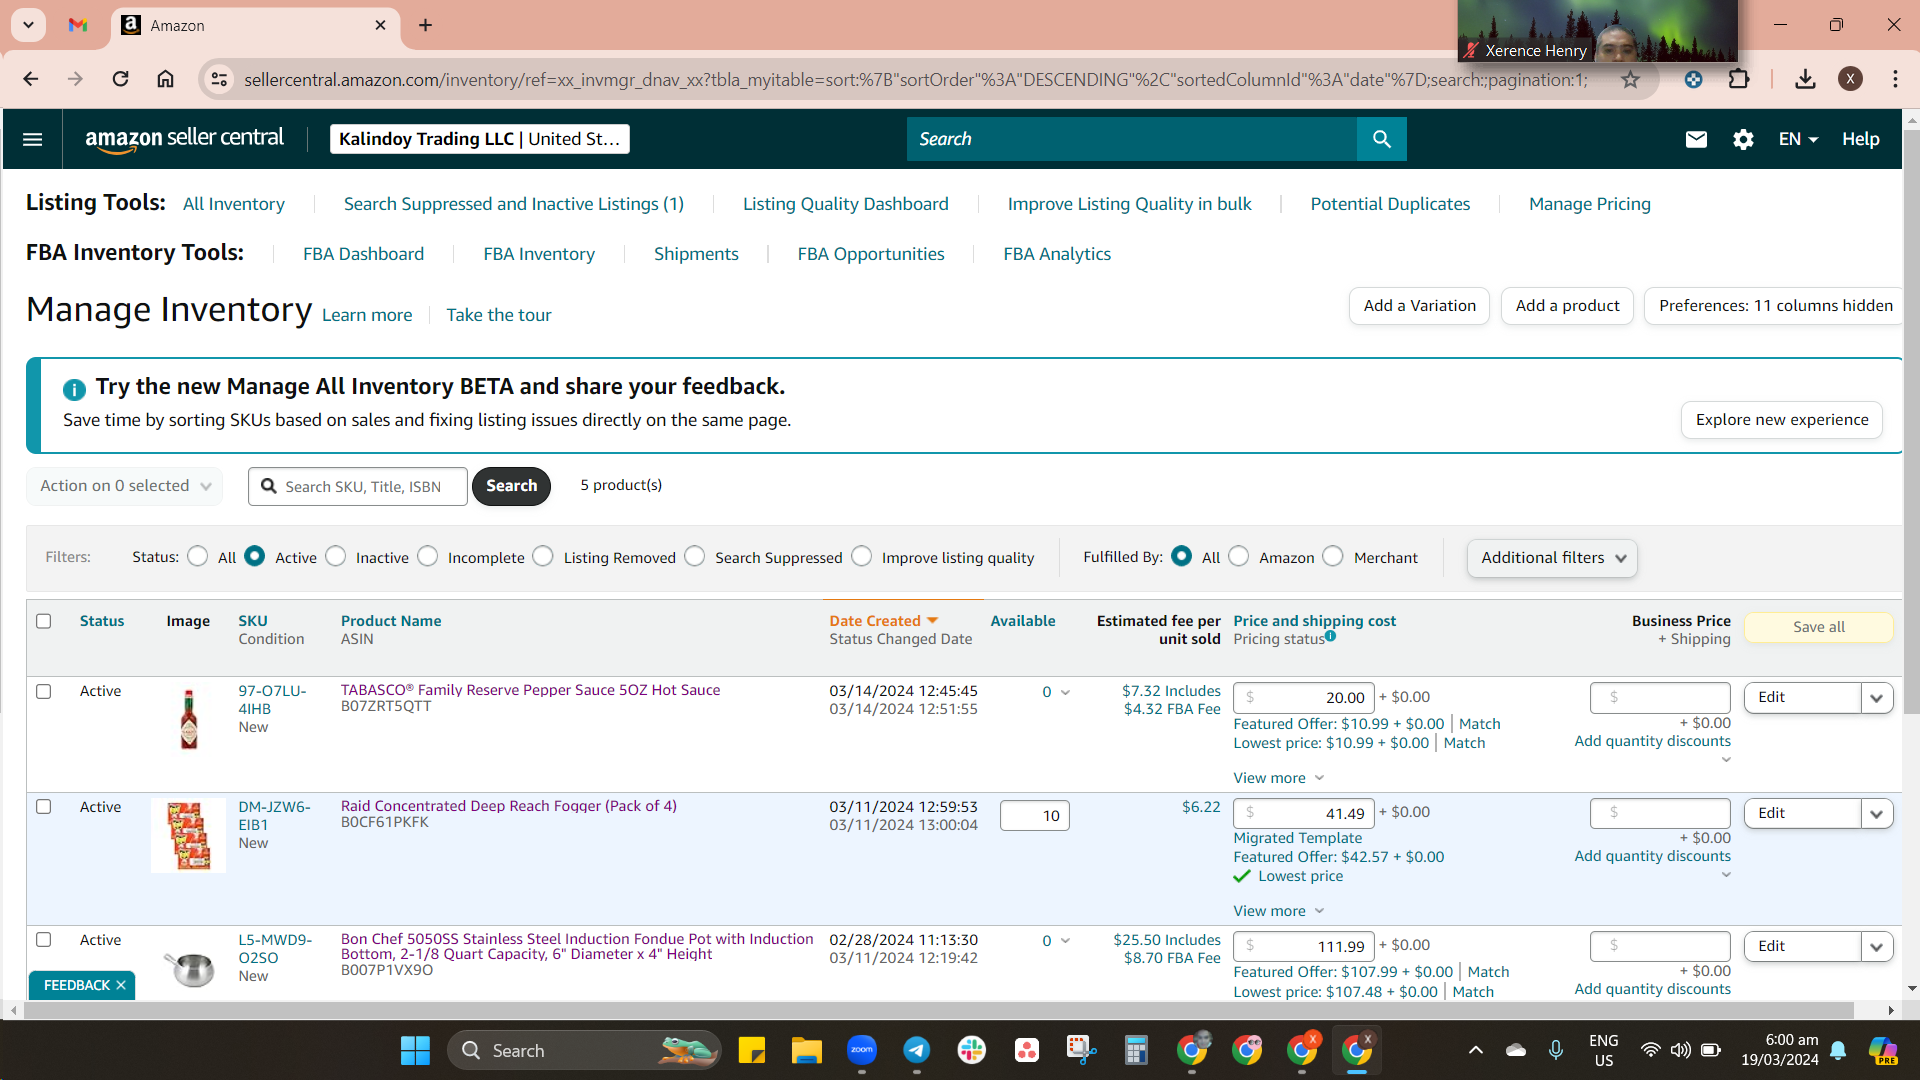Open the messages envelope icon
The height and width of the screenshot is (1080, 1920).
pyautogui.click(x=1696, y=139)
